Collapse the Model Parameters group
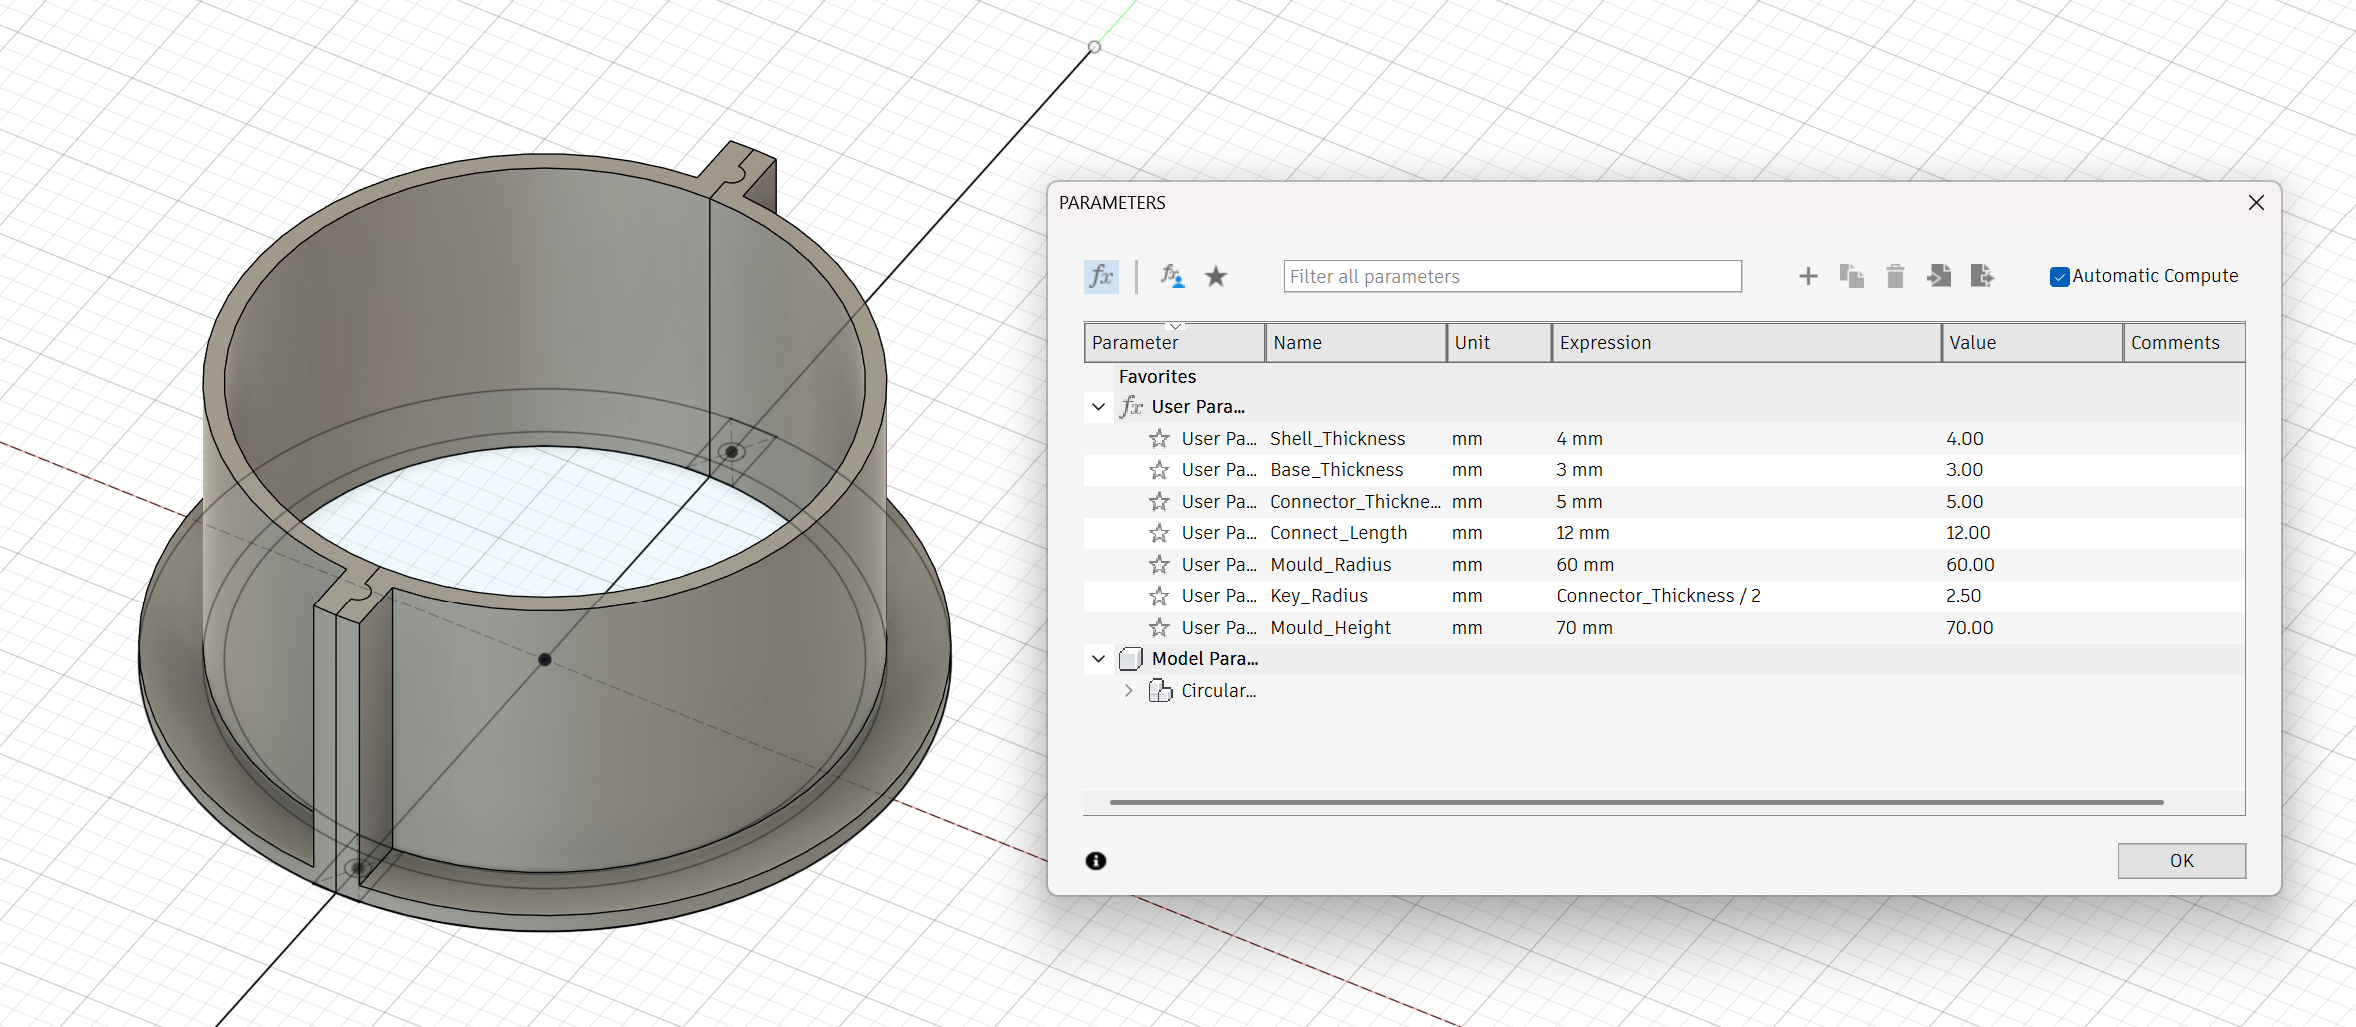2356x1027 pixels. point(1098,659)
